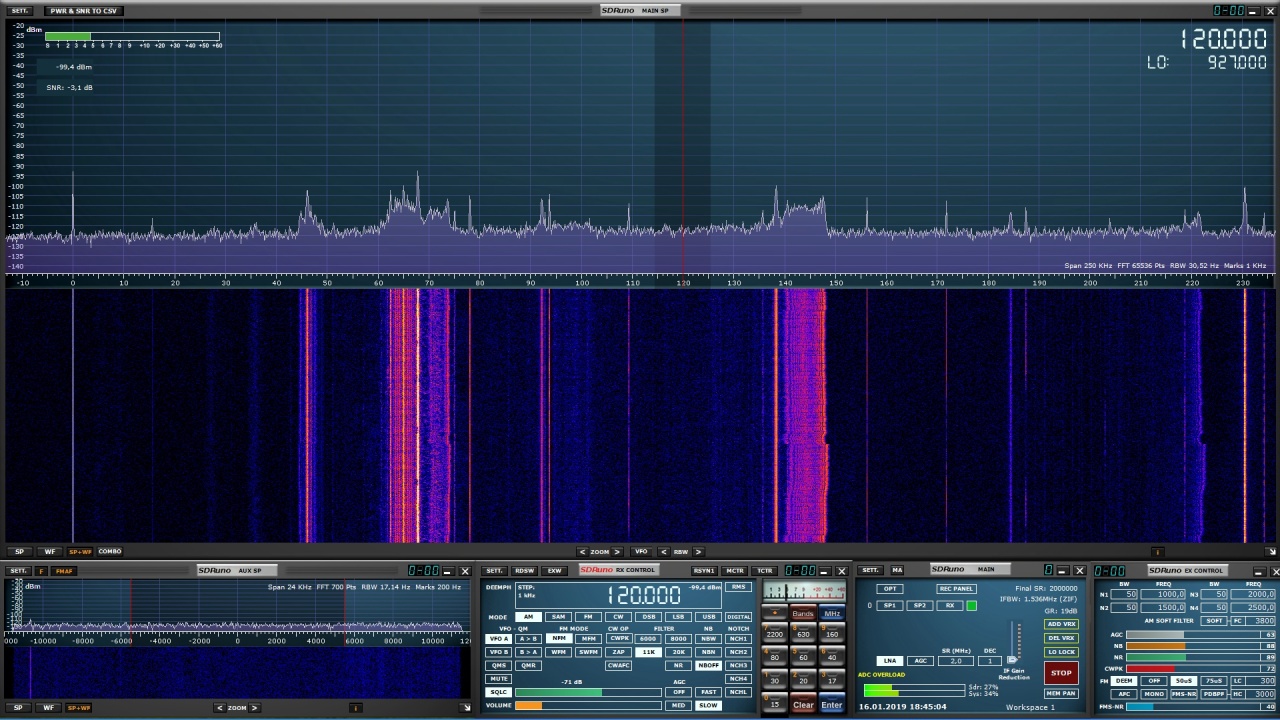This screenshot has height=720, width=1280.
Task: Click resize arrow at main spectrum corner
Action: (1271, 552)
